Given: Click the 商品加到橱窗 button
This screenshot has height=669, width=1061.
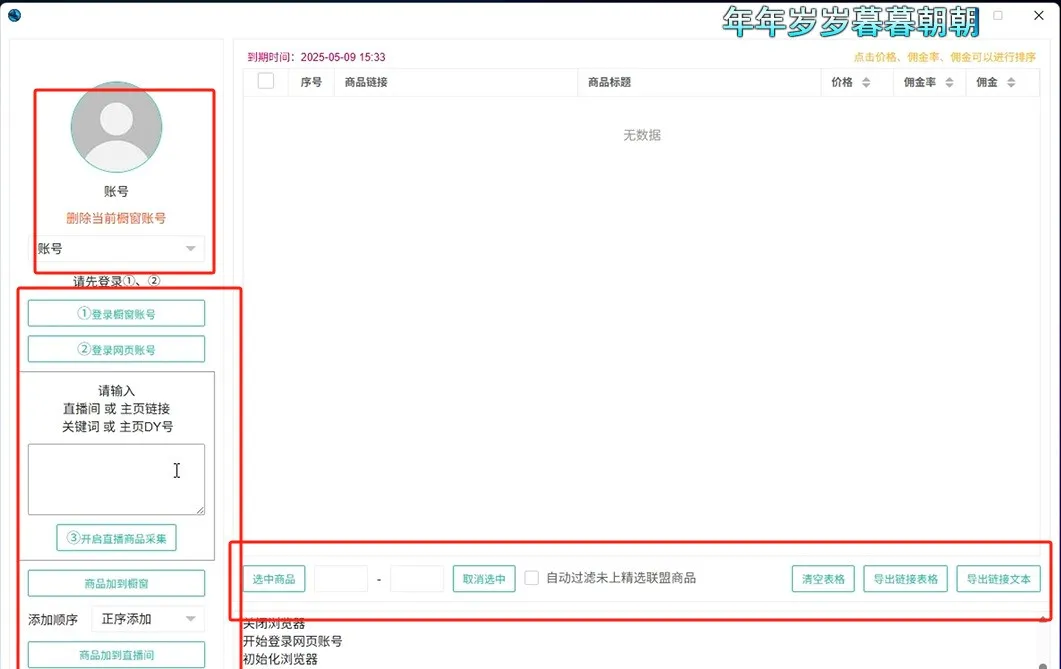Looking at the screenshot, I should [116, 583].
